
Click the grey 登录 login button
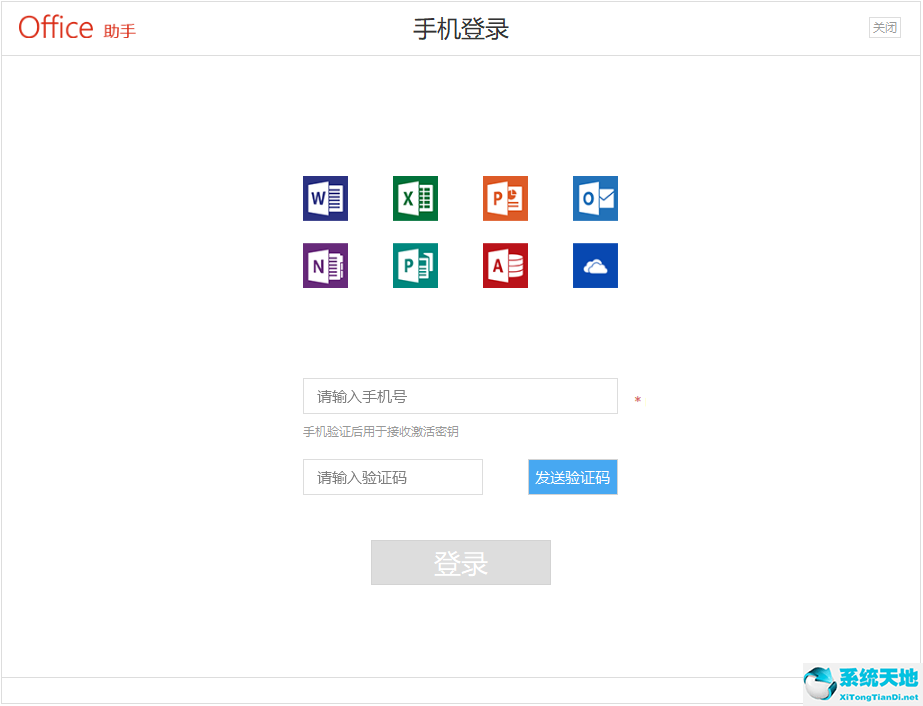[x=461, y=562]
